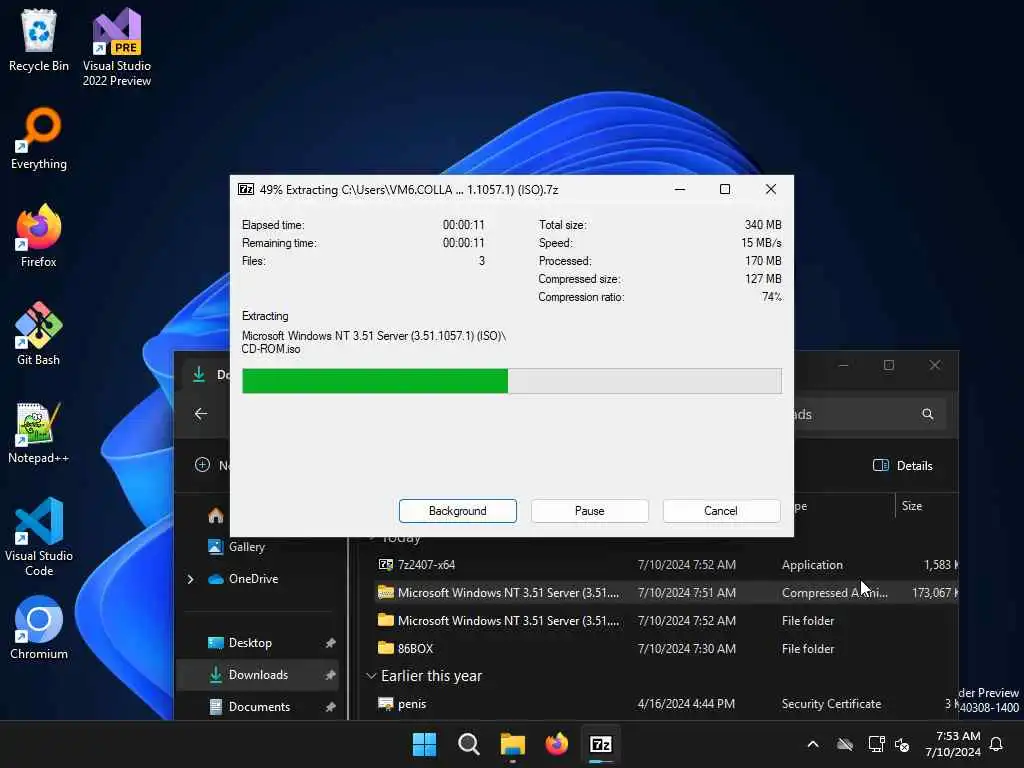Open network status tray icon
The image size is (1024, 768).
click(876, 744)
